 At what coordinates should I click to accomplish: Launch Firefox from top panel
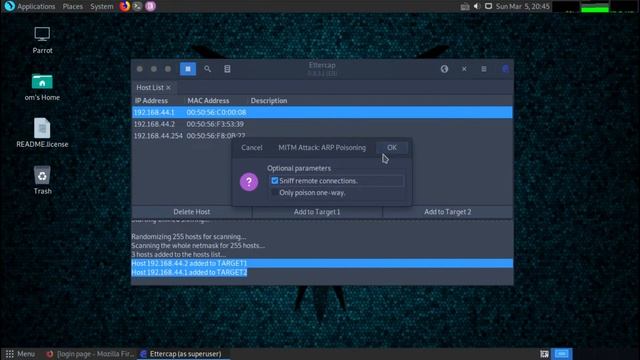click(x=124, y=6)
